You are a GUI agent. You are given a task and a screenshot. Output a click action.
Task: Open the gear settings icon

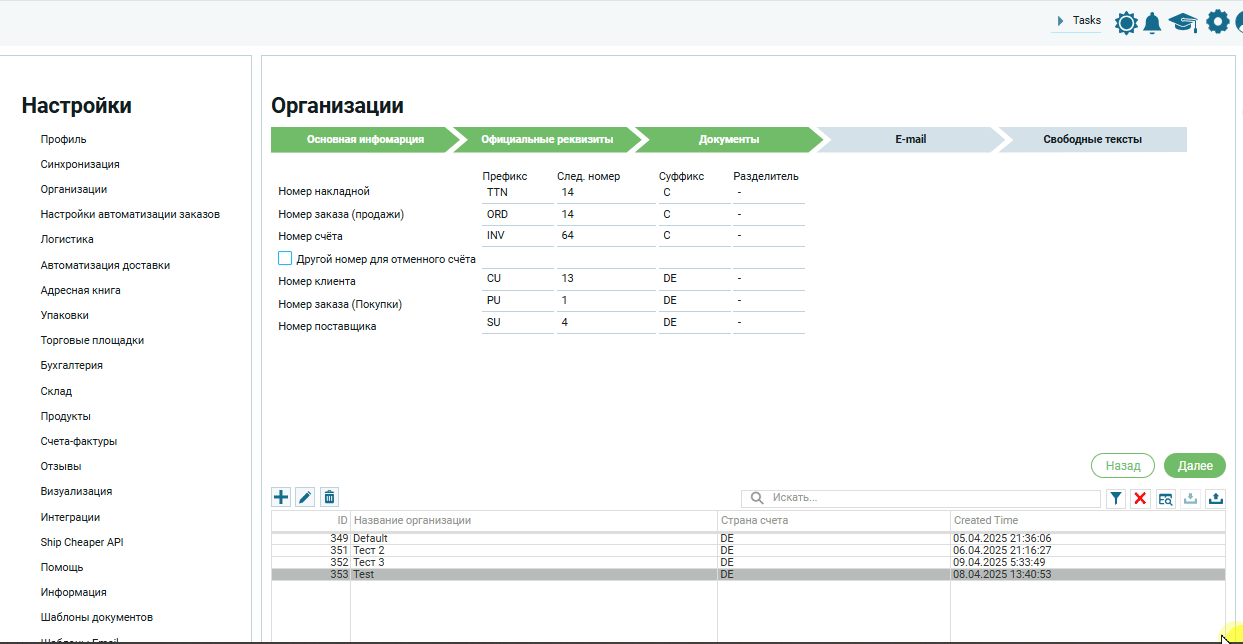[1217, 22]
